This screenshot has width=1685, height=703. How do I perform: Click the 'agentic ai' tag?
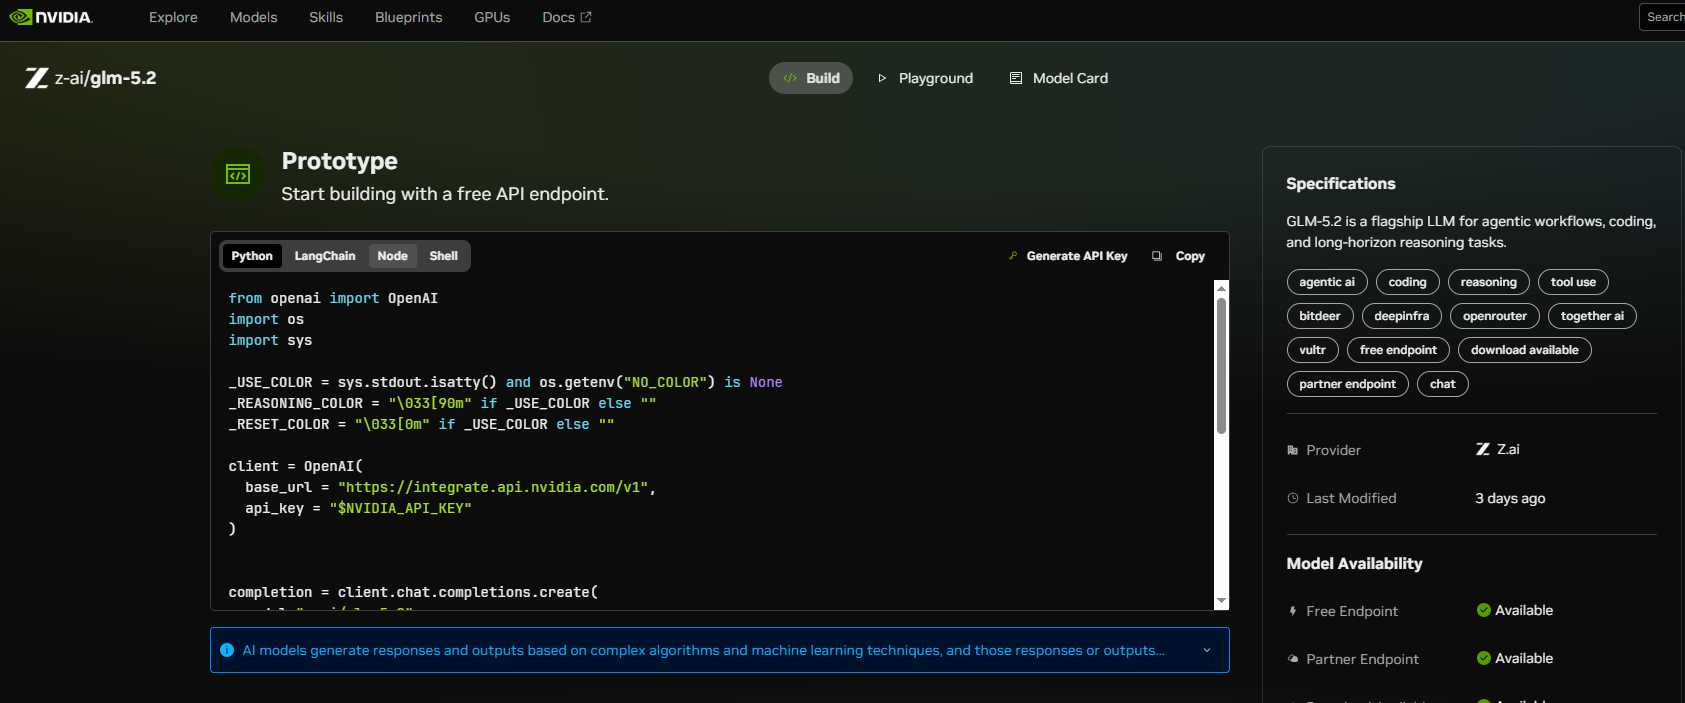point(1327,282)
